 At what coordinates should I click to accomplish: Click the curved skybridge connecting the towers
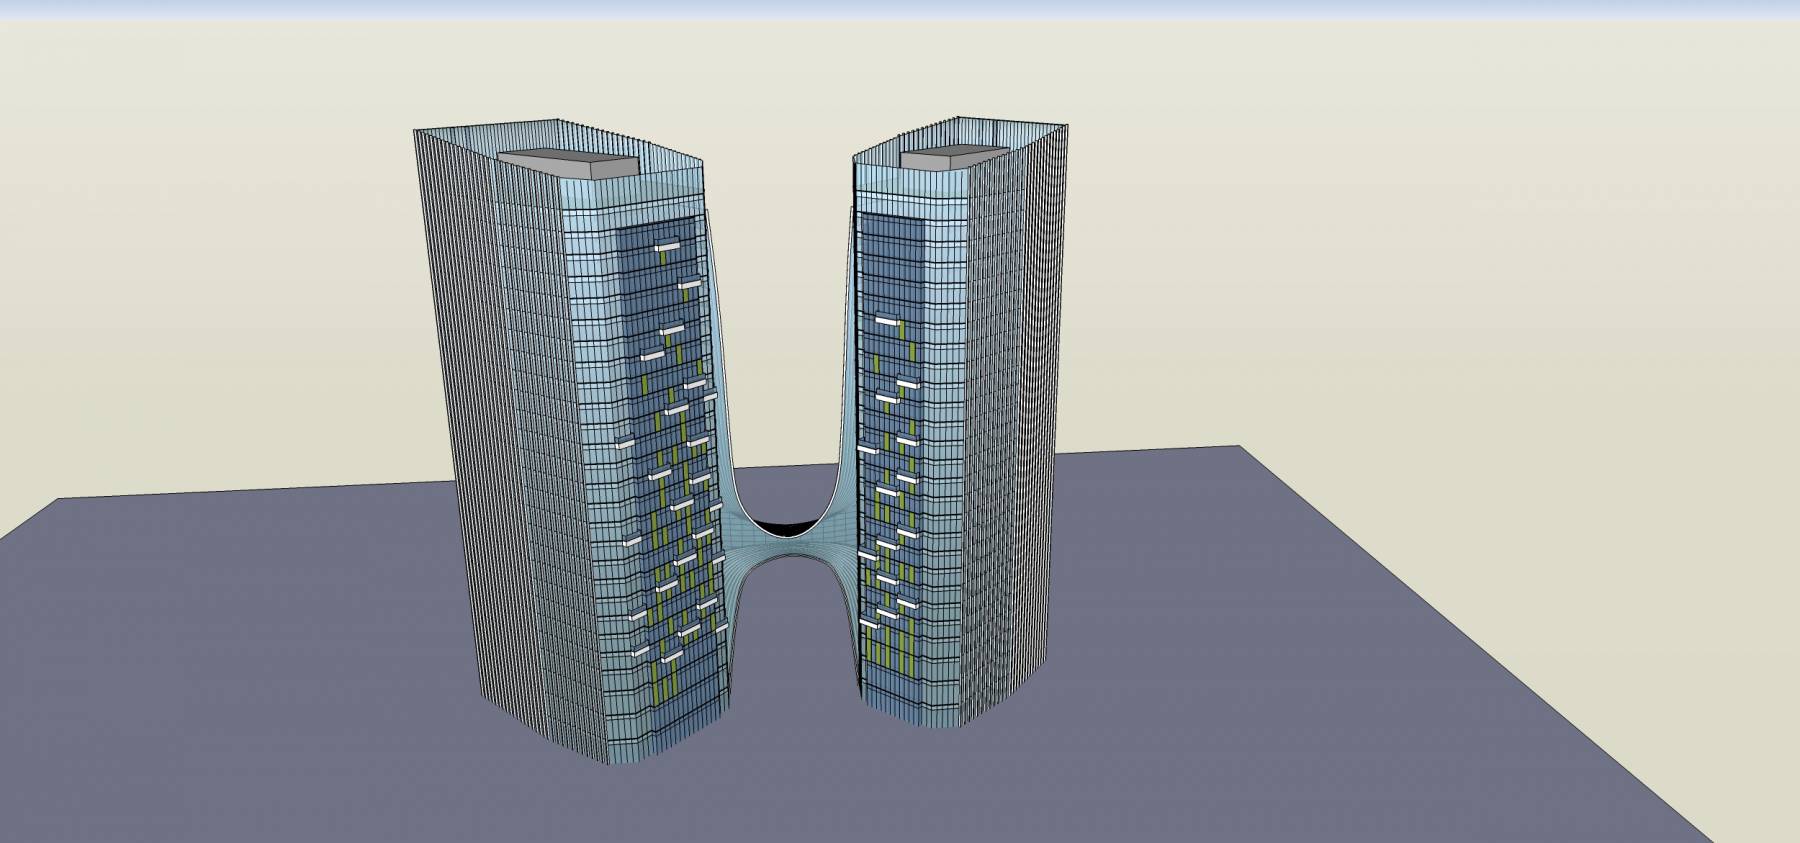[790, 543]
